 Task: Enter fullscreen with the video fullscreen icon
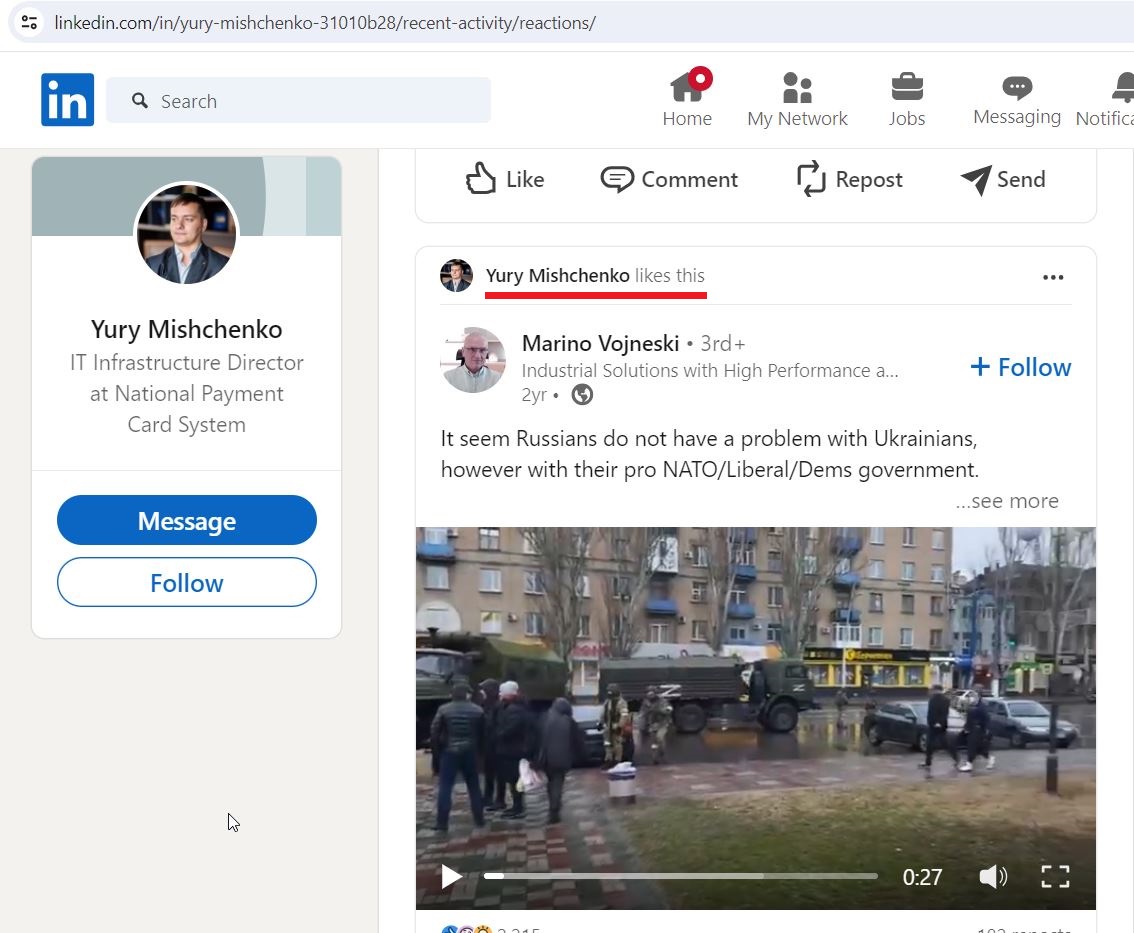(x=1055, y=877)
